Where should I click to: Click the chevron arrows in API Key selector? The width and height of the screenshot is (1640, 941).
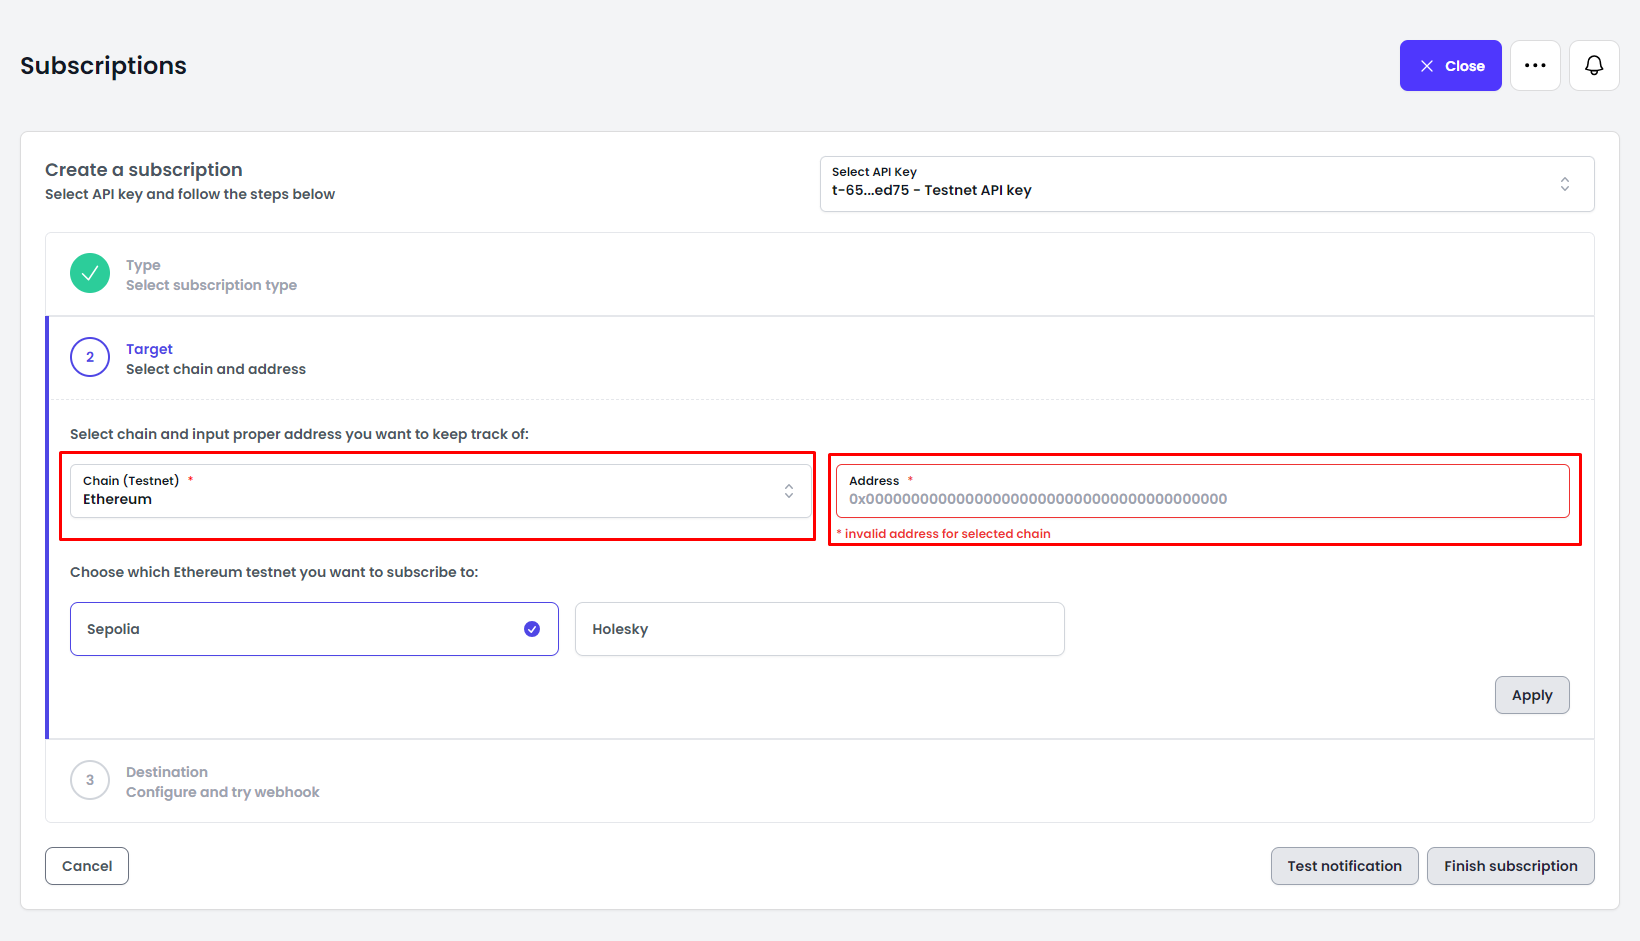click(1565, 184)
